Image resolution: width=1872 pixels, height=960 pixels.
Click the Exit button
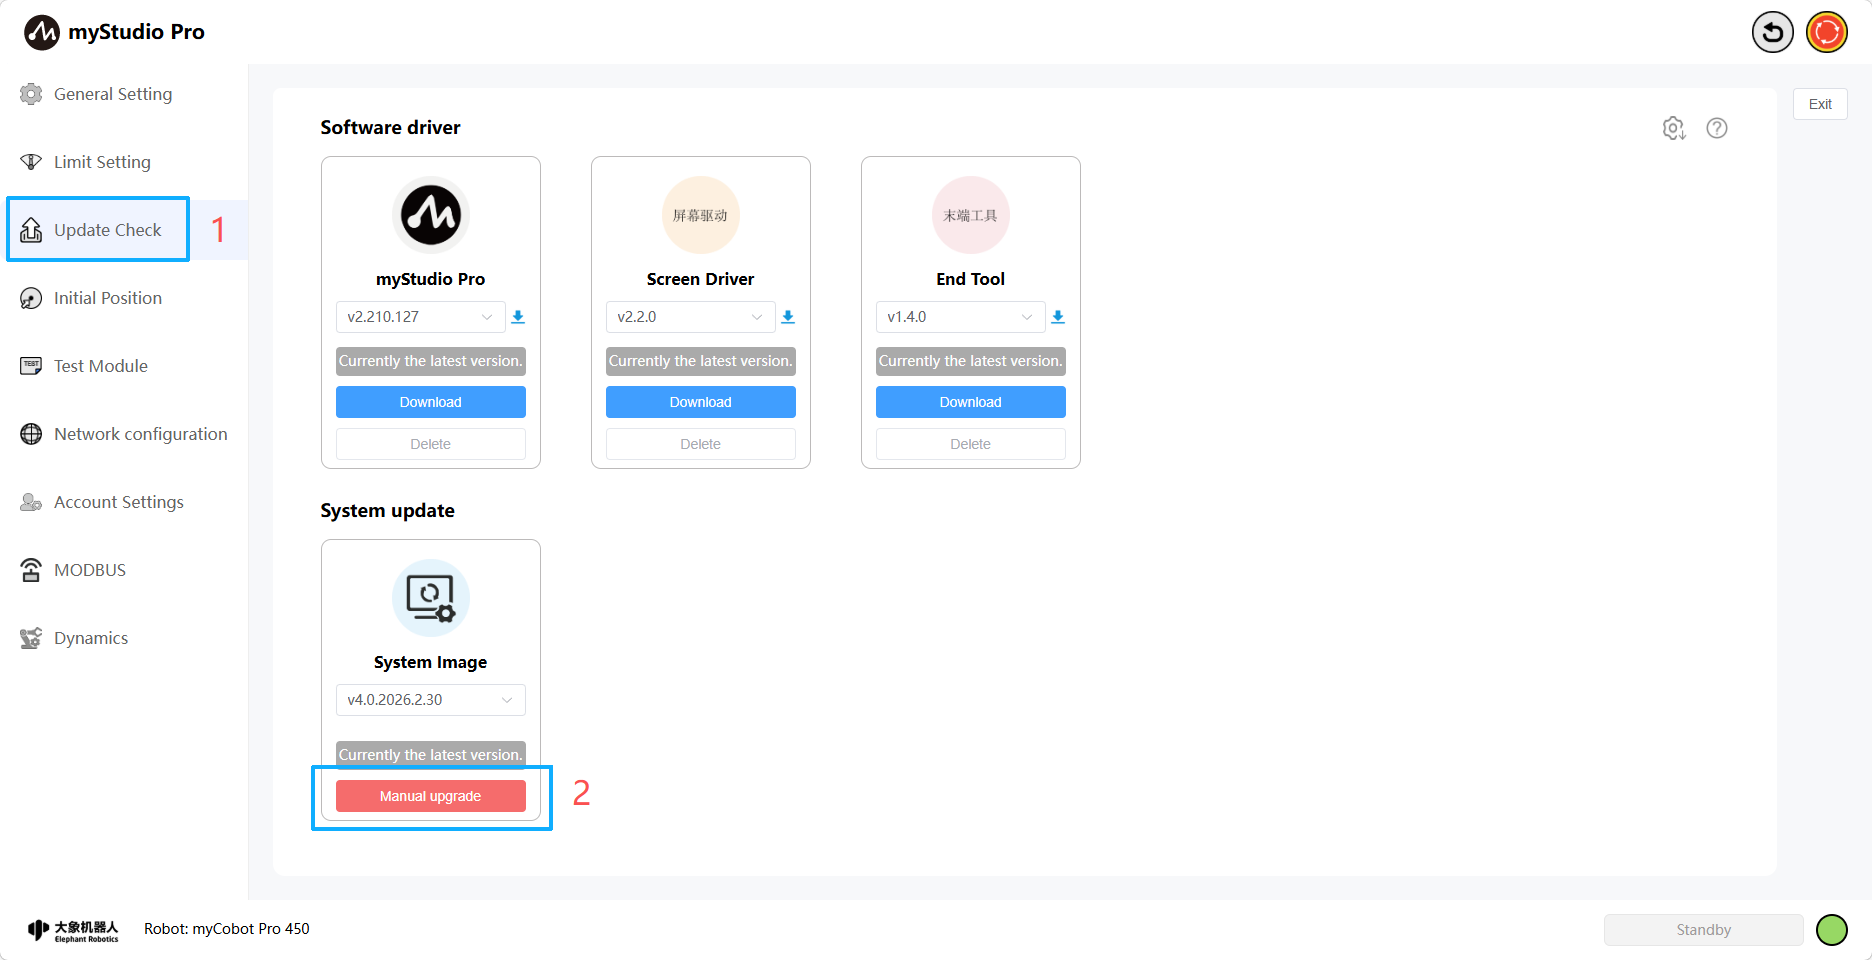(1819, 104)
